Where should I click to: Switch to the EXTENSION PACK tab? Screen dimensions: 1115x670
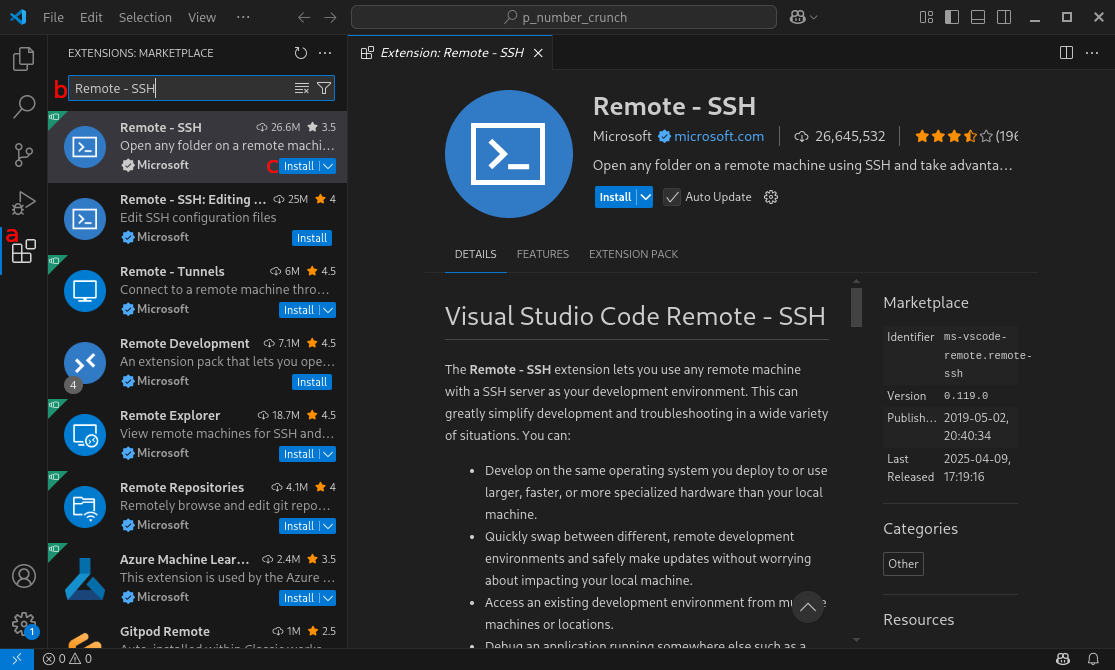633,254
